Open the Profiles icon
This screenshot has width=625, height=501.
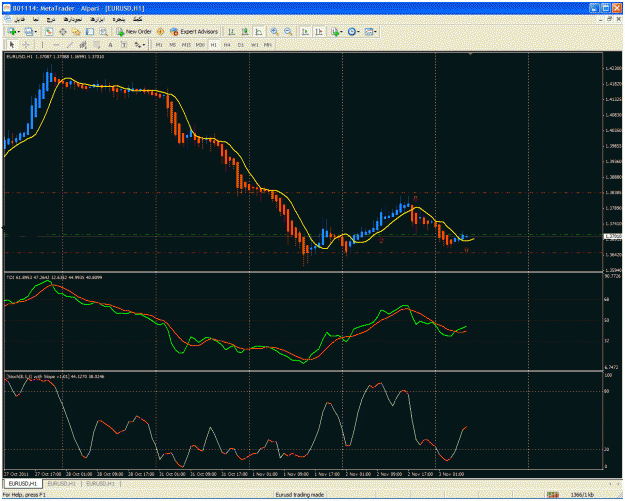29,31
